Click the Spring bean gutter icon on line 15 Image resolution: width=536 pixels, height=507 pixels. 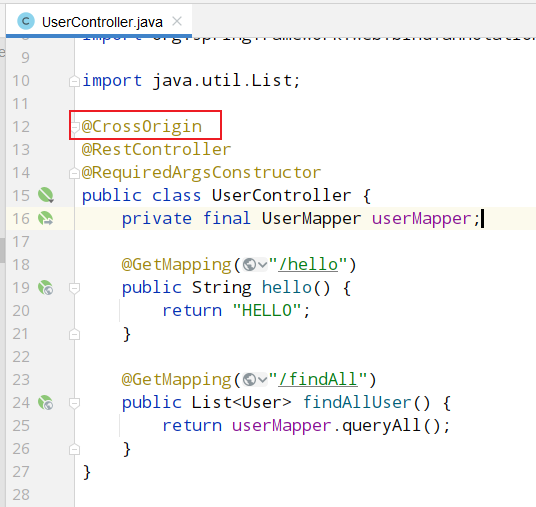tap(45, 195)
